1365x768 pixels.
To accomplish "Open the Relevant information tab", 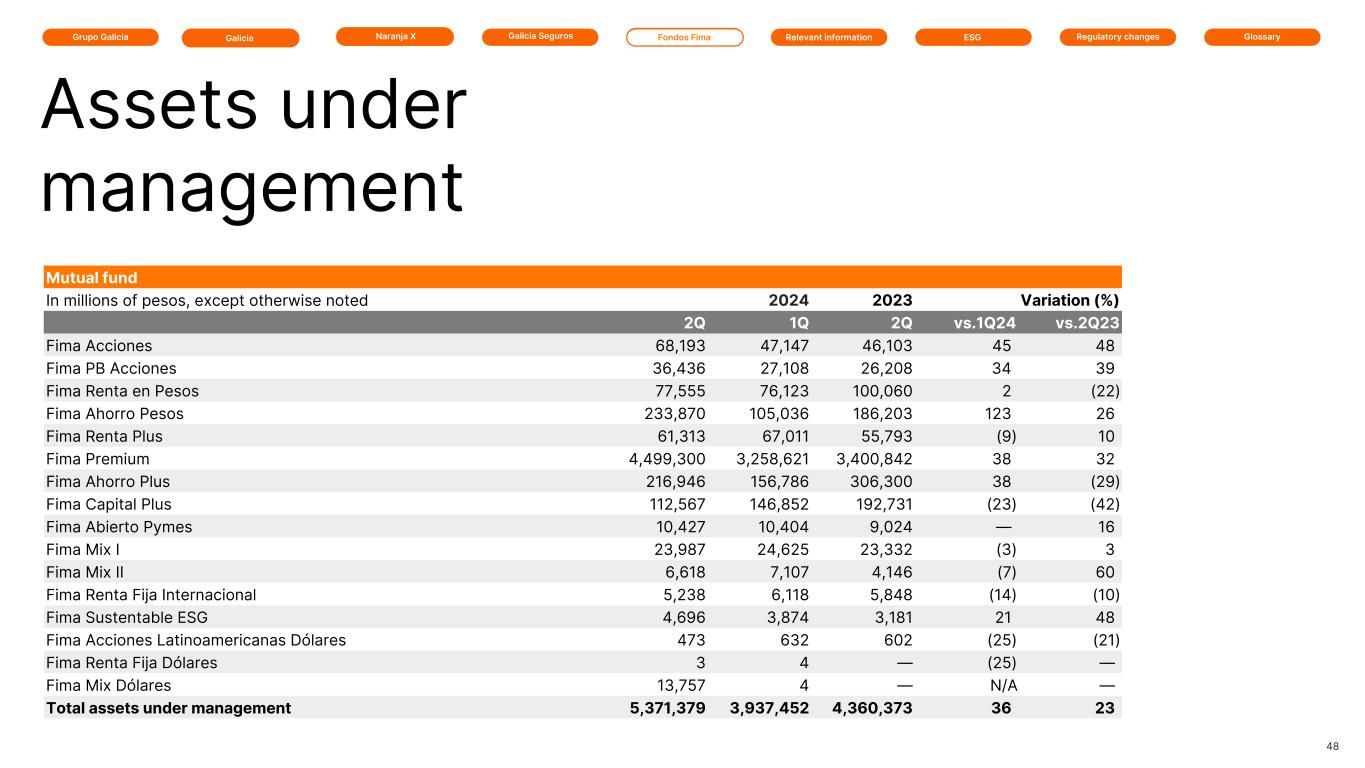I will pyautogui.click(x=828, y=37).
